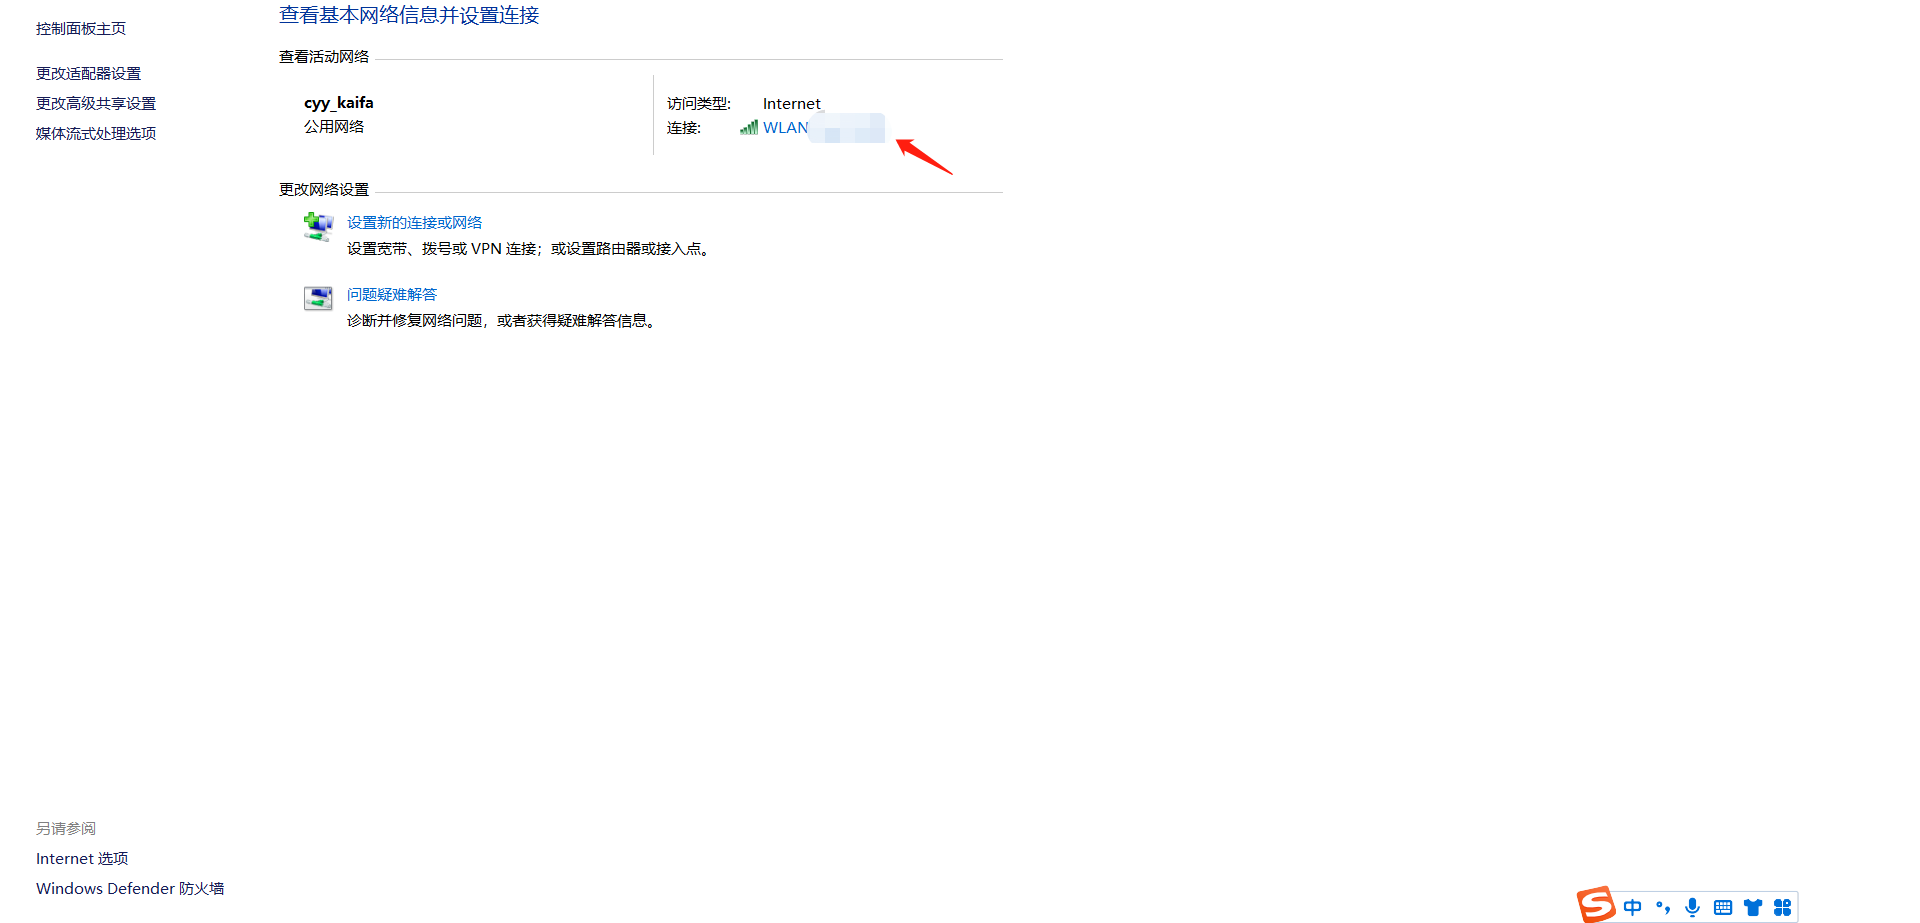Click the cyy_kaifa network name

[x=339, y=103]
